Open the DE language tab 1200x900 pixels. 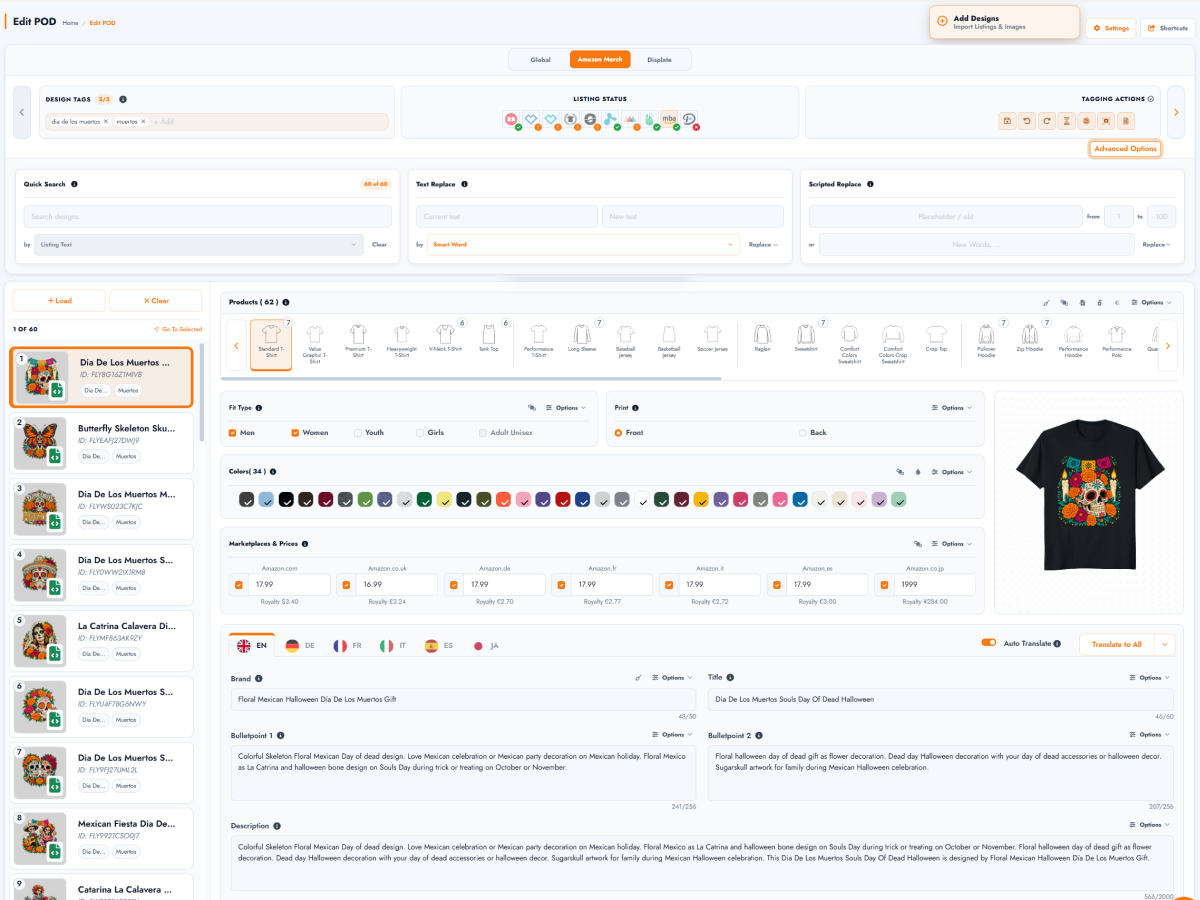pyautogui.click(x=300, y=646)
